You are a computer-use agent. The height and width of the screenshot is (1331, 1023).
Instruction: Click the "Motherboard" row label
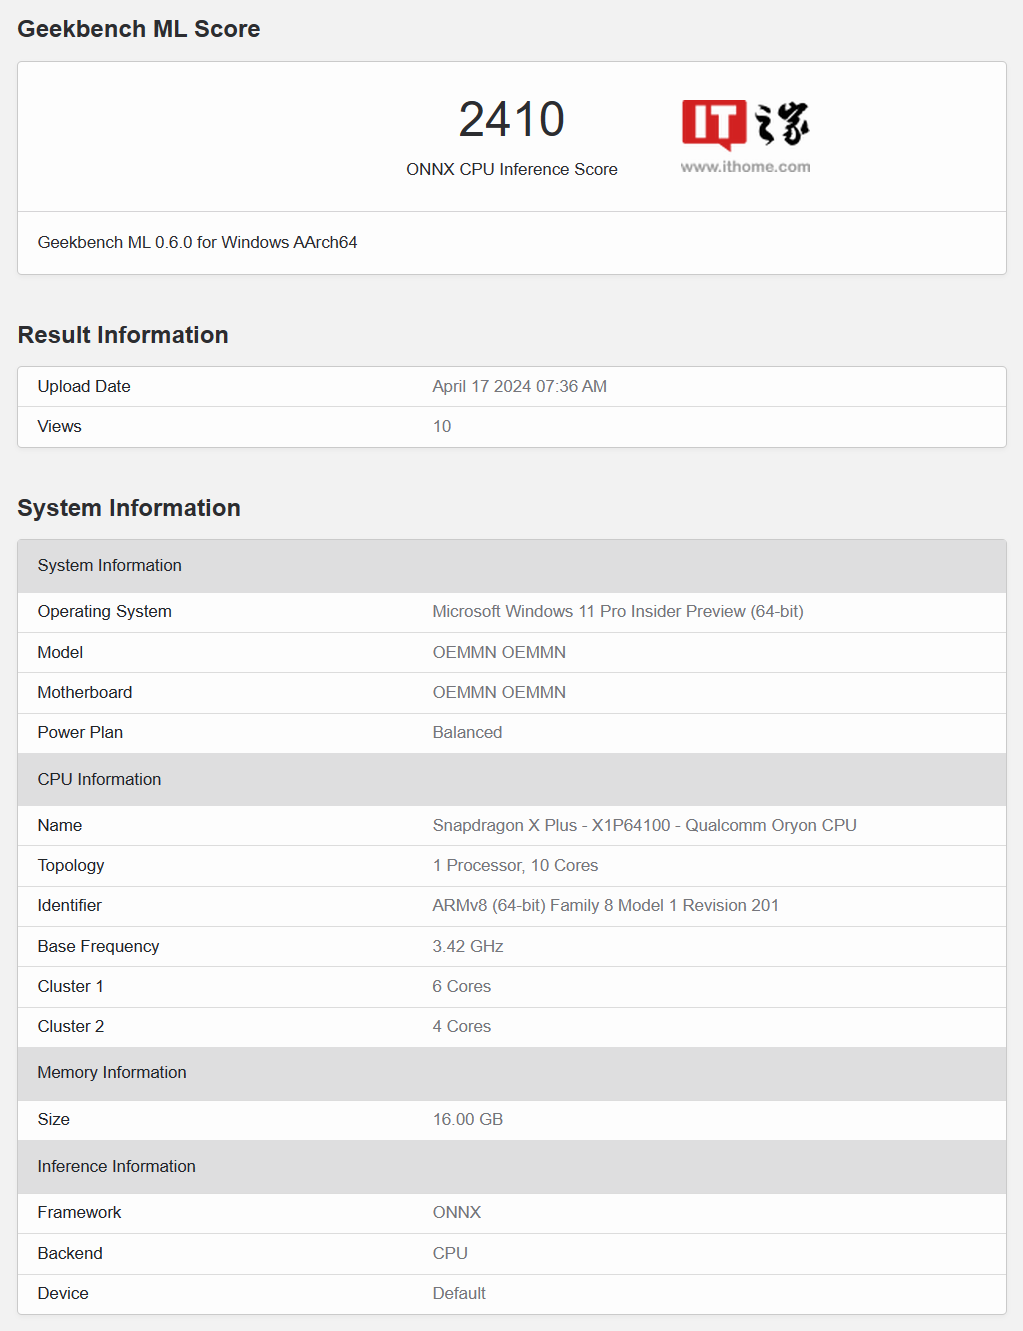(85, 693)
